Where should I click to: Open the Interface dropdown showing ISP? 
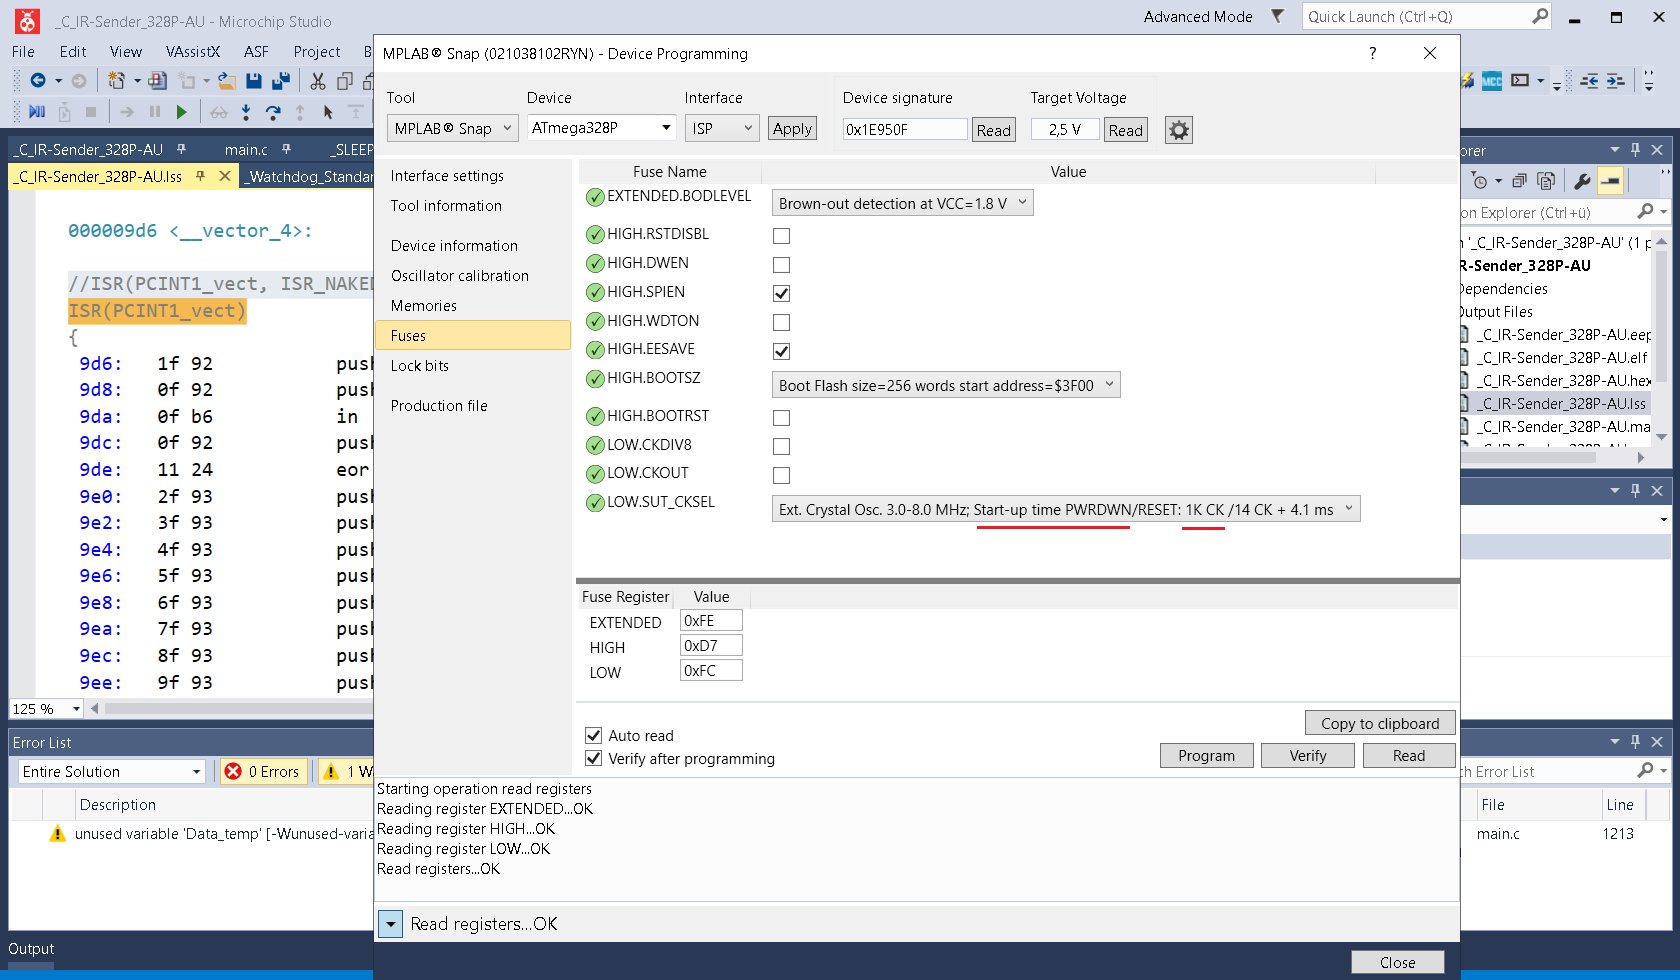tap(722, 128)
